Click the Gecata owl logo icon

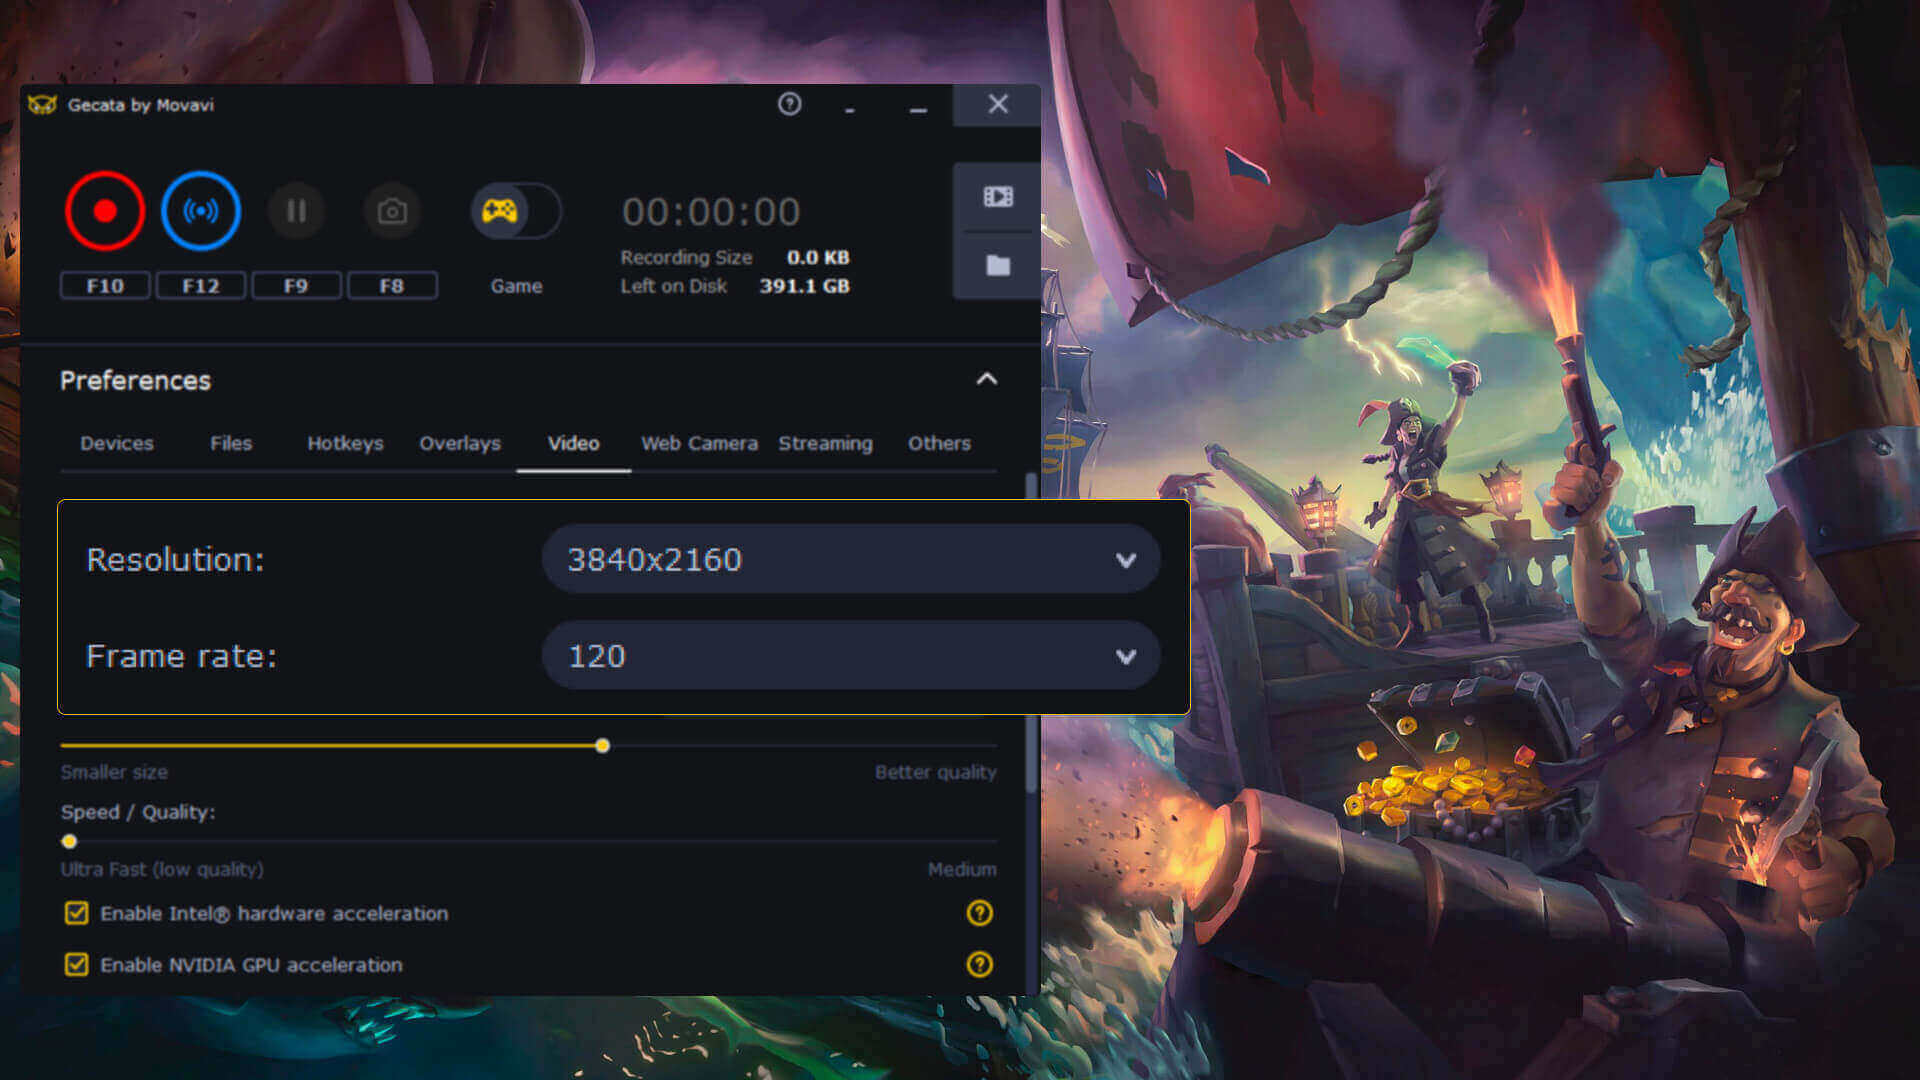(42, 105)
